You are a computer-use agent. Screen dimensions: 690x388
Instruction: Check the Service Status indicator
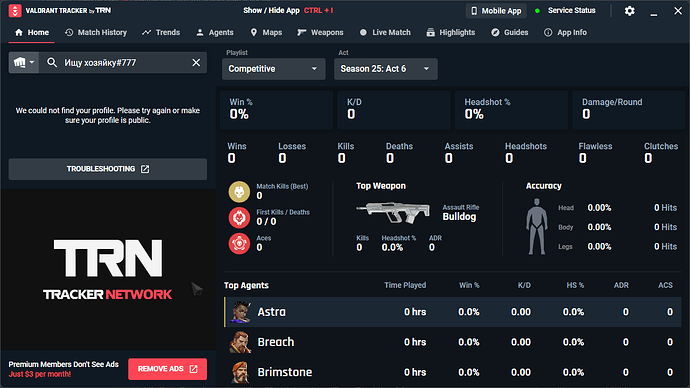pos(565,11)
